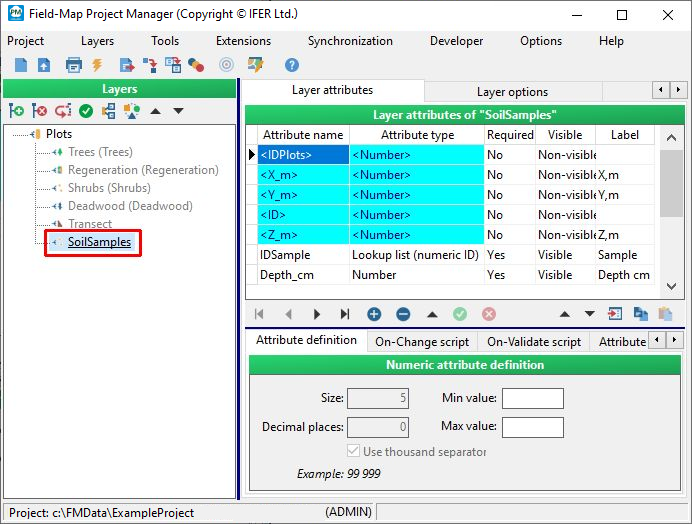Click the add layer icon

click(x=16, y=111)
